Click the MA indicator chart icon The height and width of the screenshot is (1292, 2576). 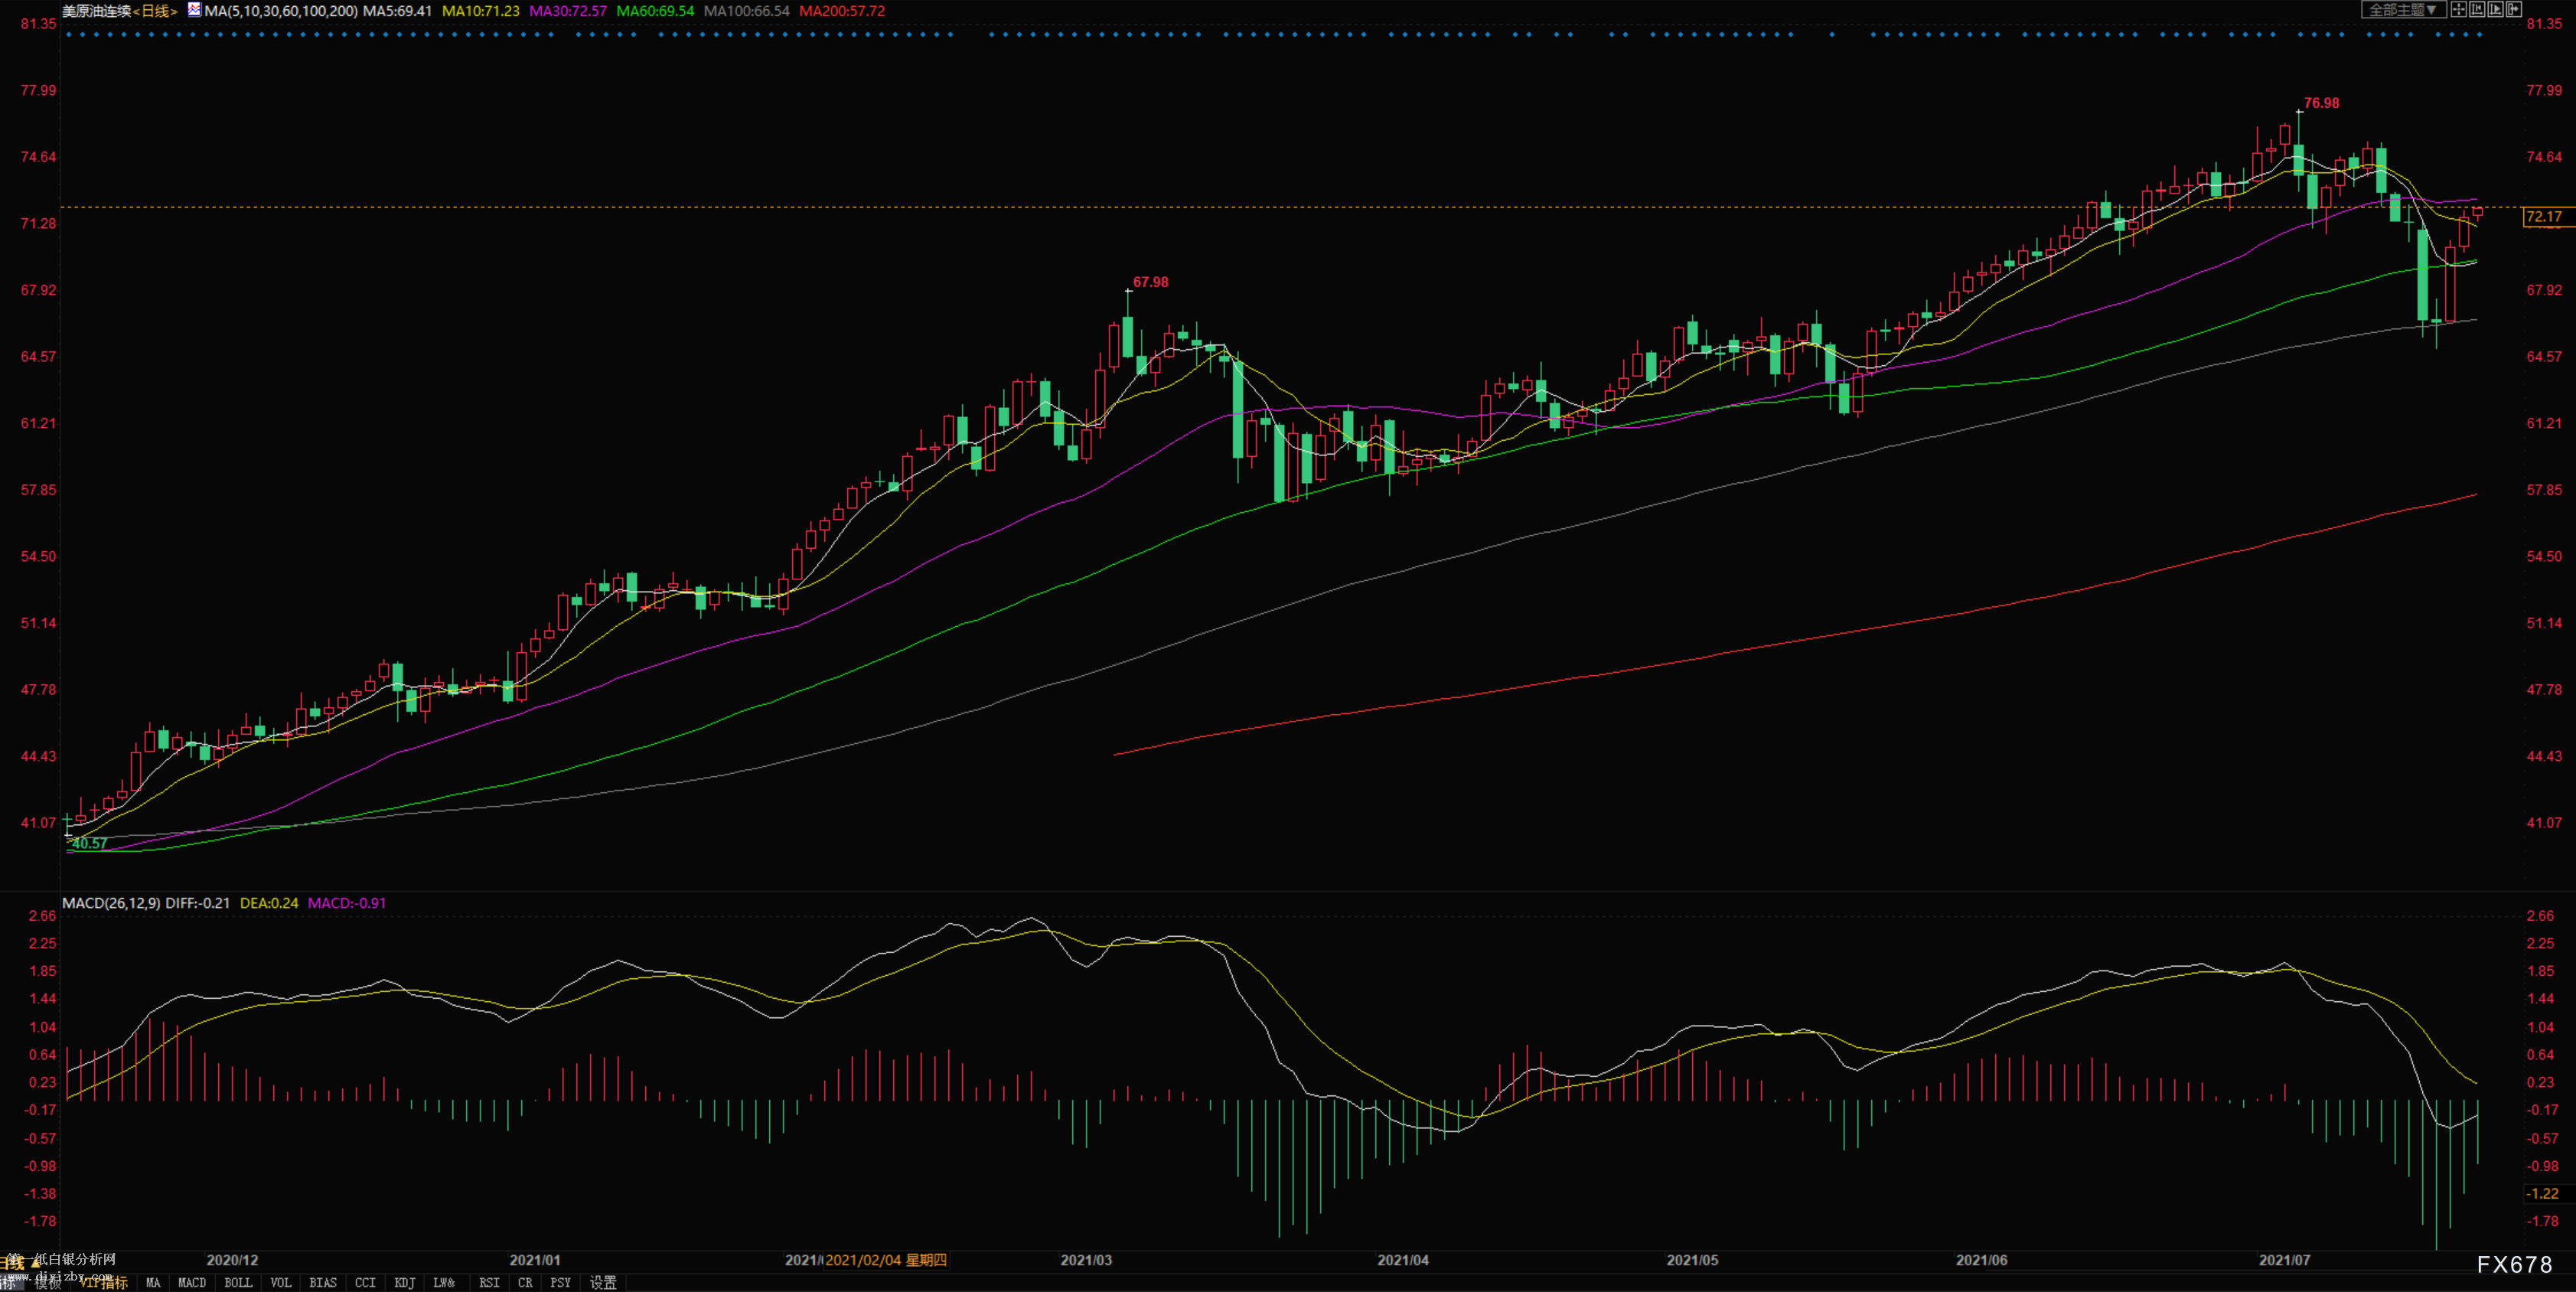tap(194, 10)
